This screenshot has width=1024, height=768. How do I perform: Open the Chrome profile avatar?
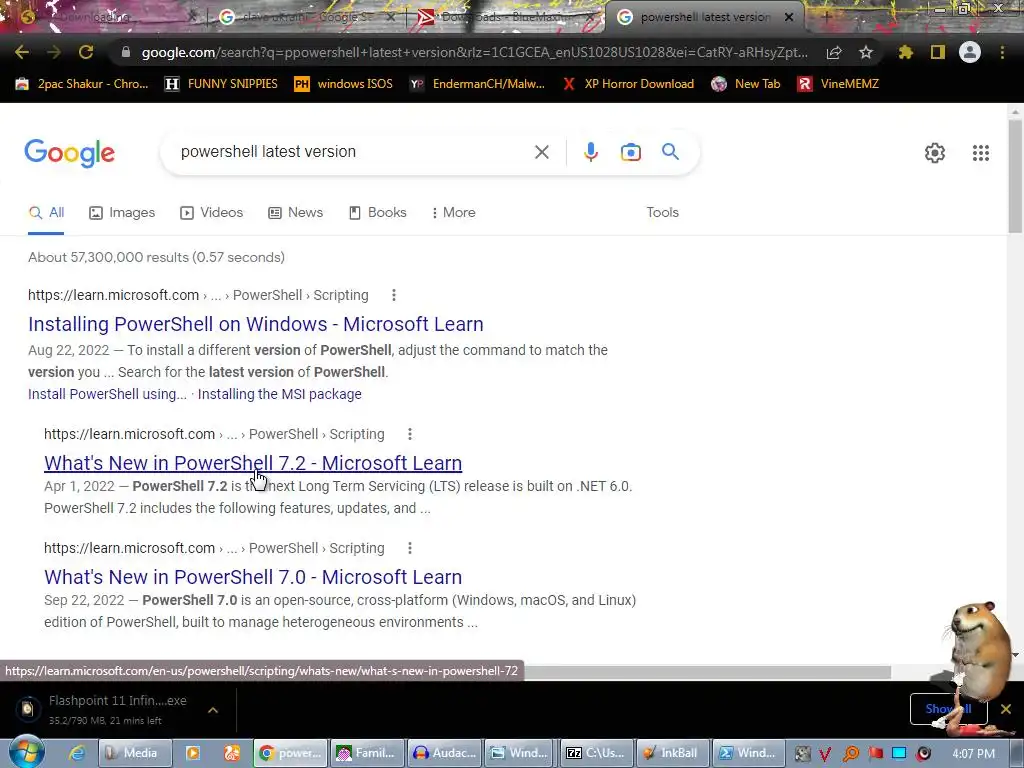click(x=970, y=52)
